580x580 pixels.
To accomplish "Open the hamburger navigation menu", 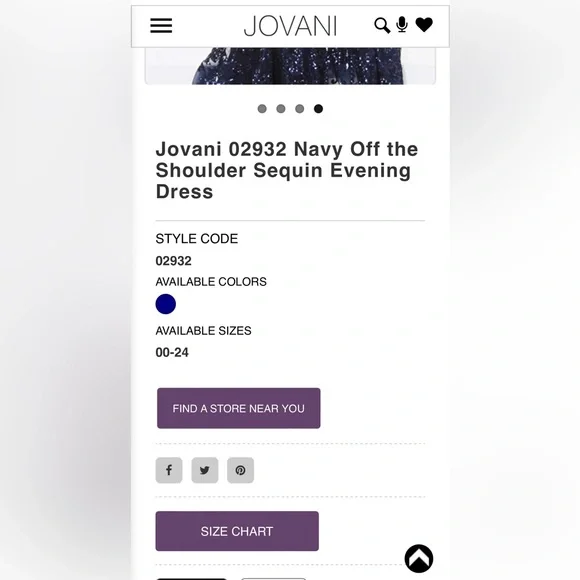I will pyautogui.click(x=161, y=26).
